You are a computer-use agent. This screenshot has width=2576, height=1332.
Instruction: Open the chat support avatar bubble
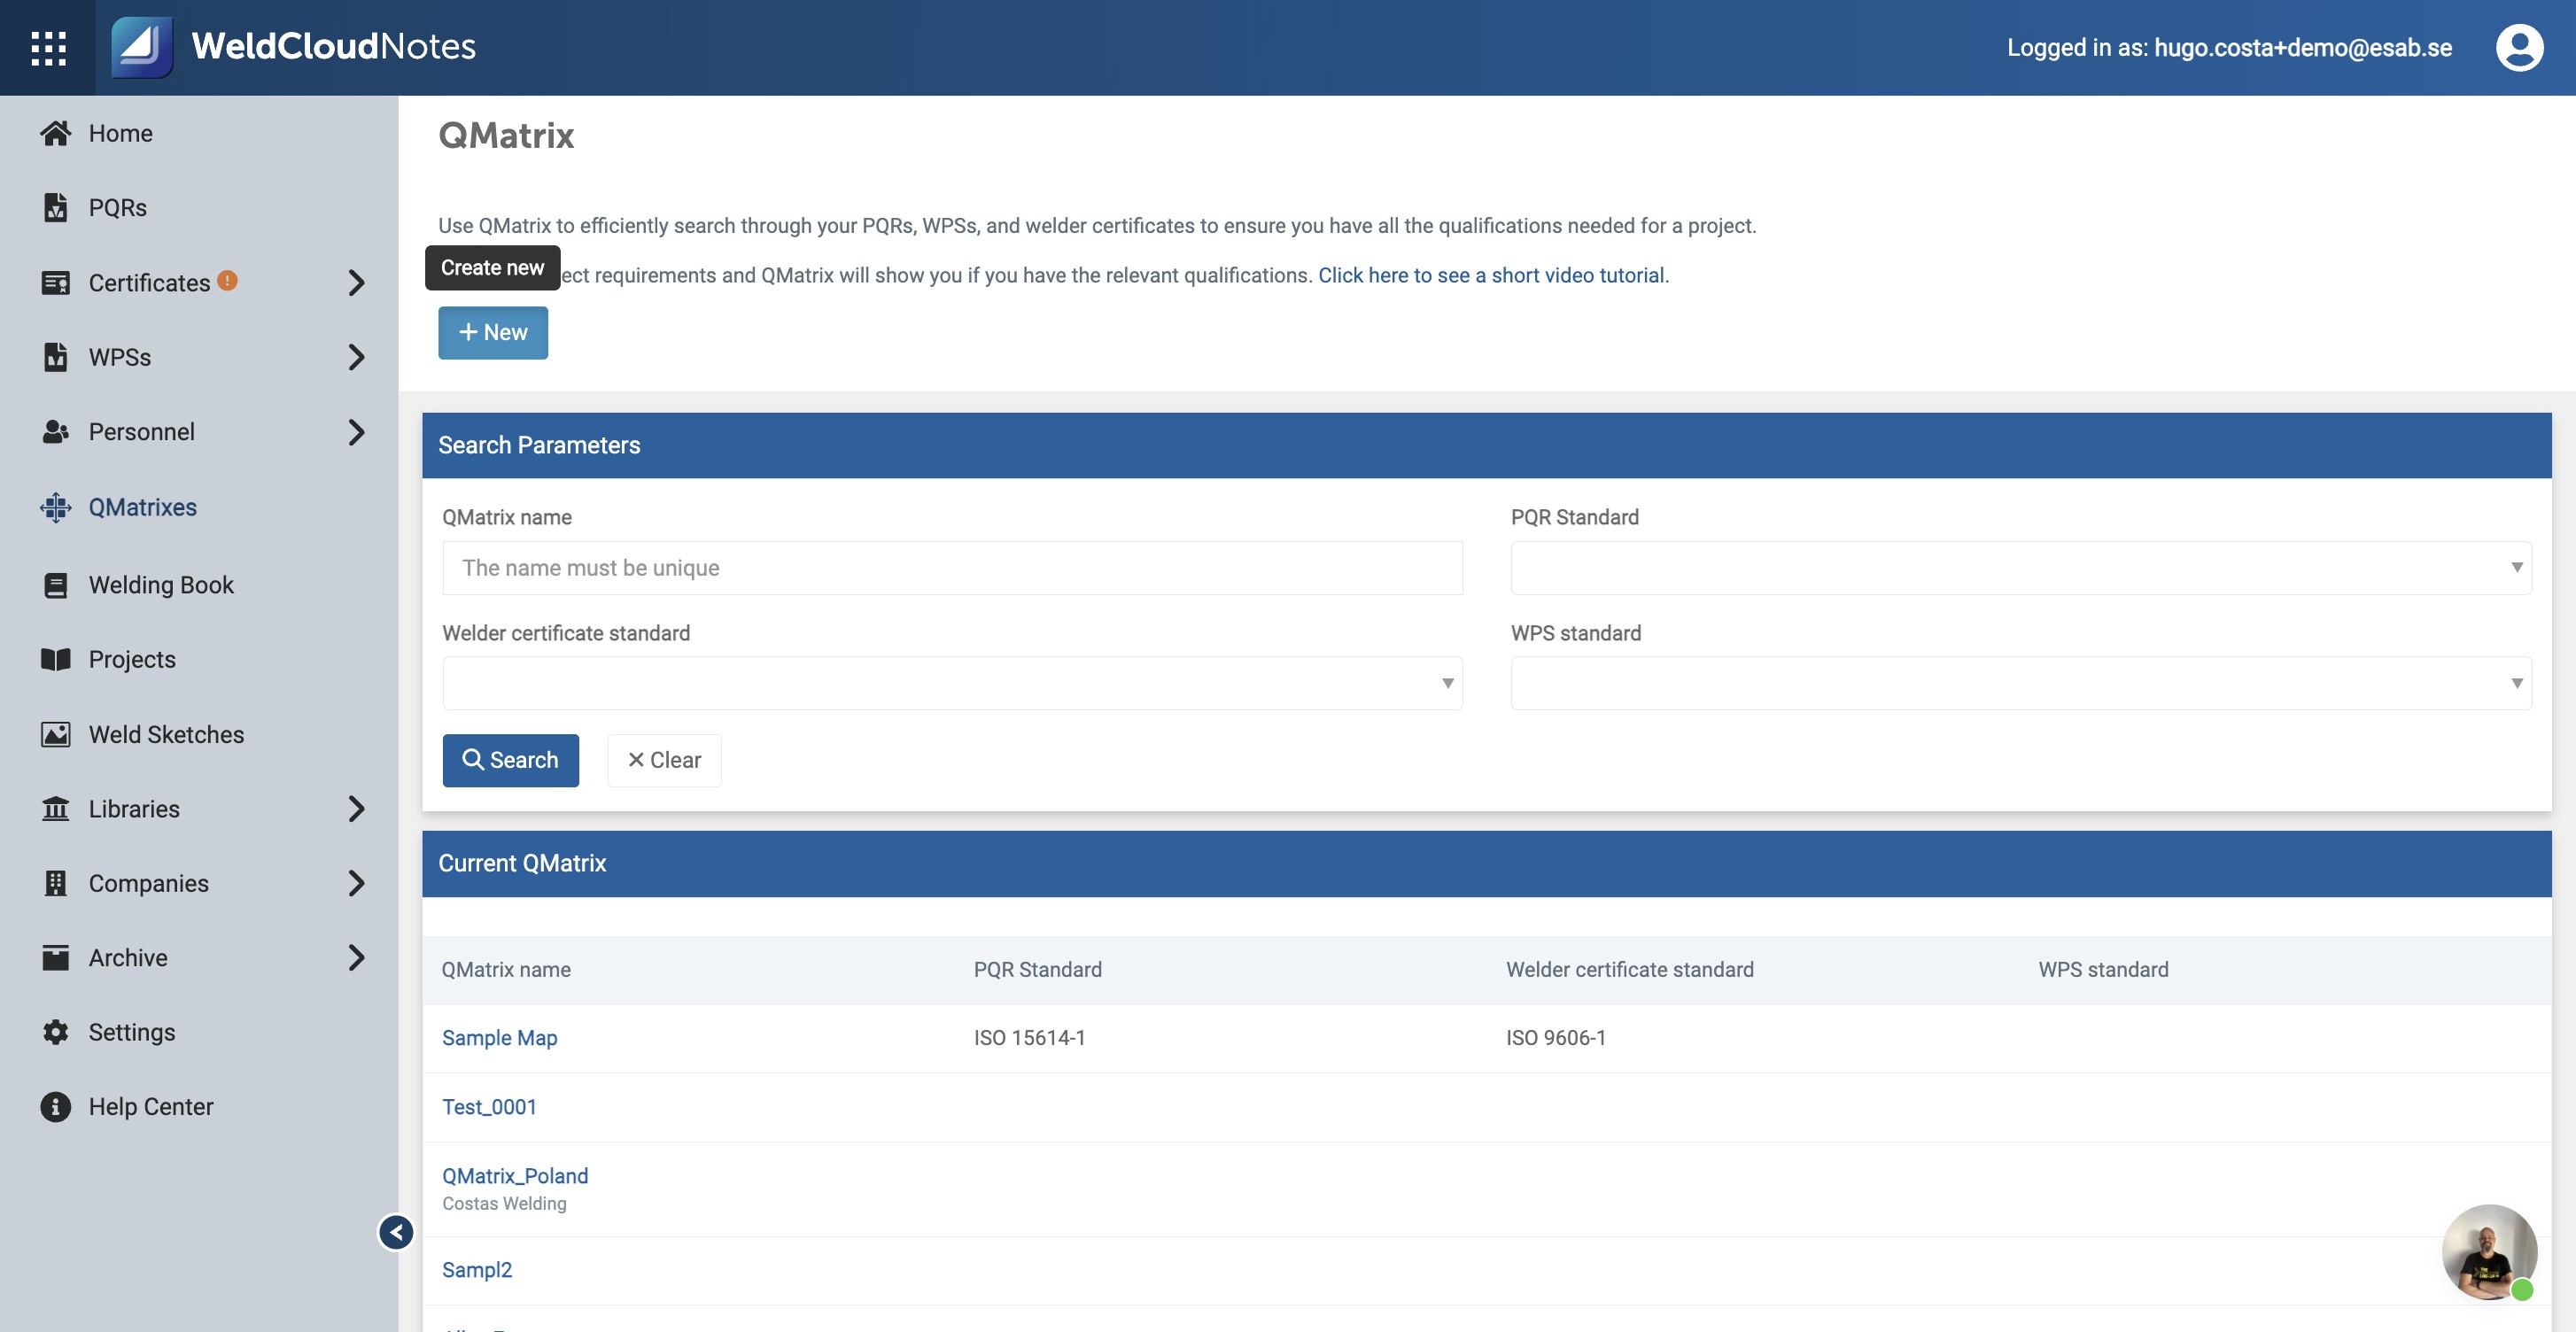pyautogui.click(x=2488, y=1252)
